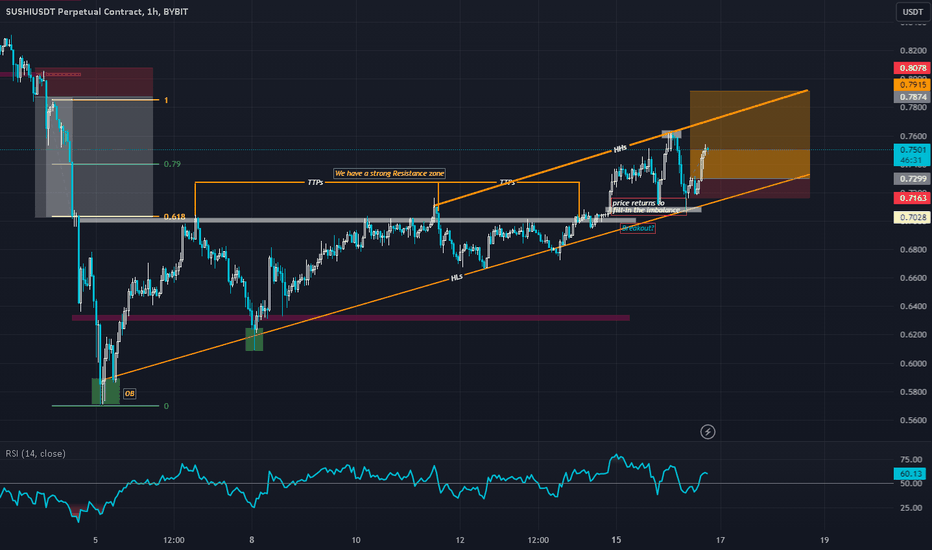Click the left TTPs bracket label

pos(316,183)
